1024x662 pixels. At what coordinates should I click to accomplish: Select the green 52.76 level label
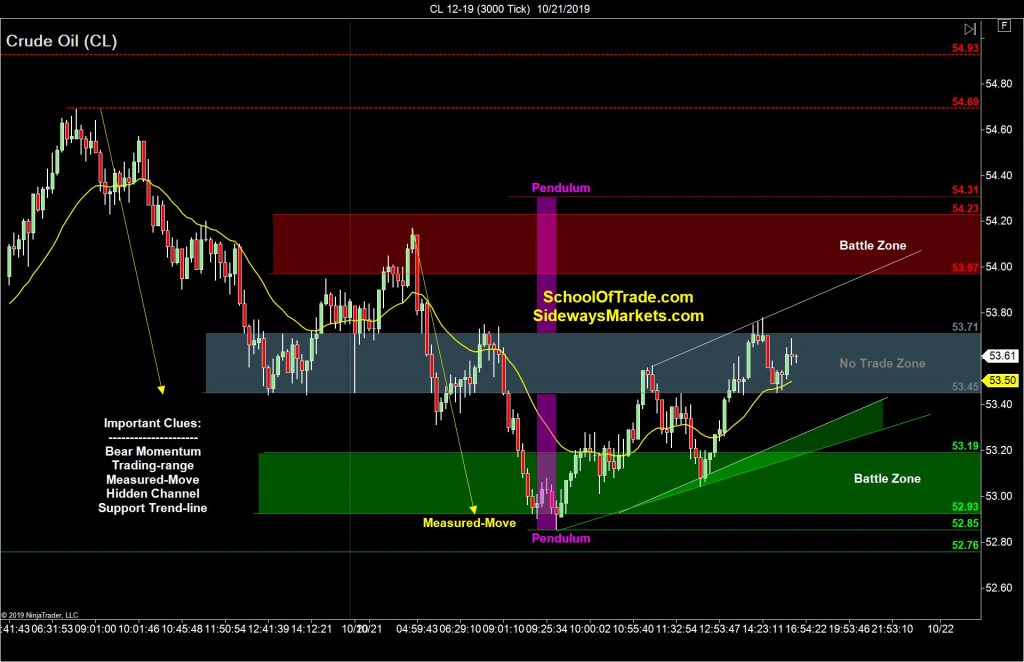[965, 544]
